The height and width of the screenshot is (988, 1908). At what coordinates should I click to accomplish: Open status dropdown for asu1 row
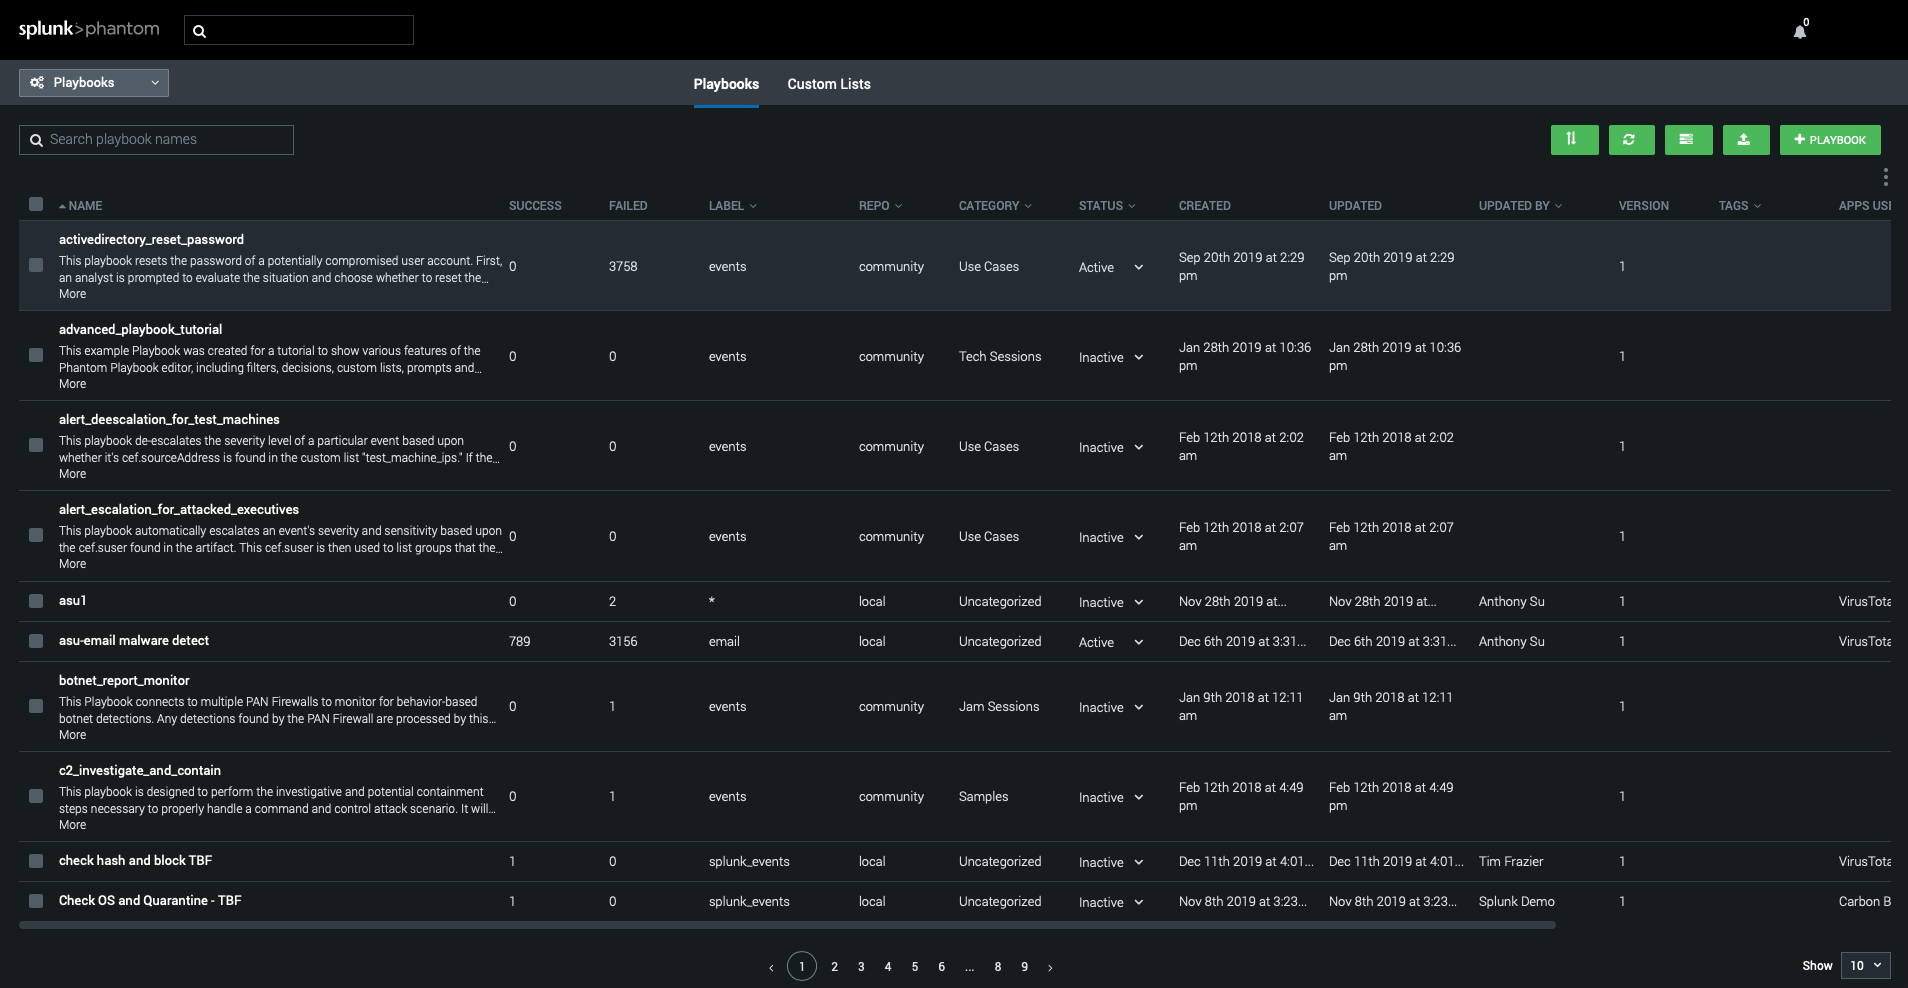point(1111,602)
